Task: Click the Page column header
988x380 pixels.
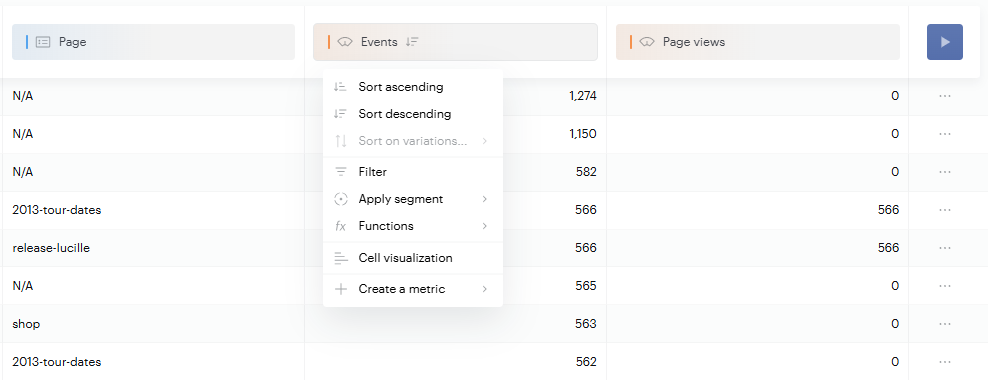Action: (x=153, y=42)
